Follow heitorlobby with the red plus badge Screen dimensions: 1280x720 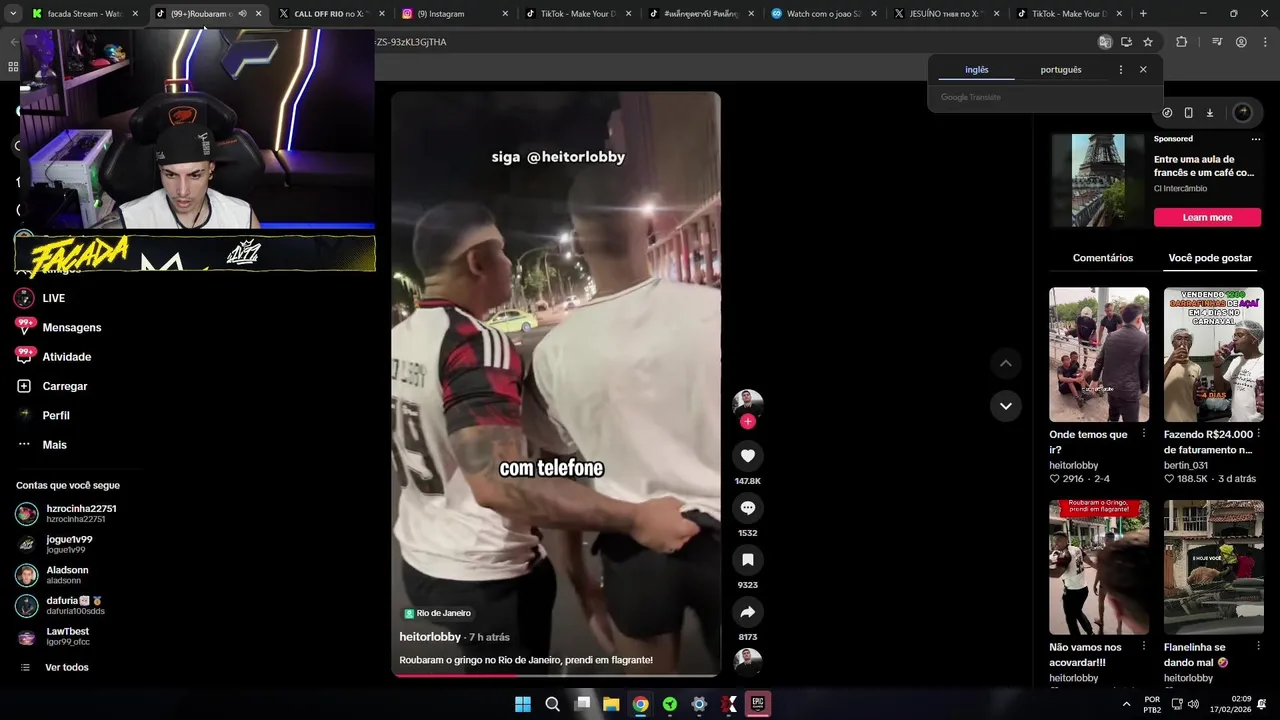point(747,422)
